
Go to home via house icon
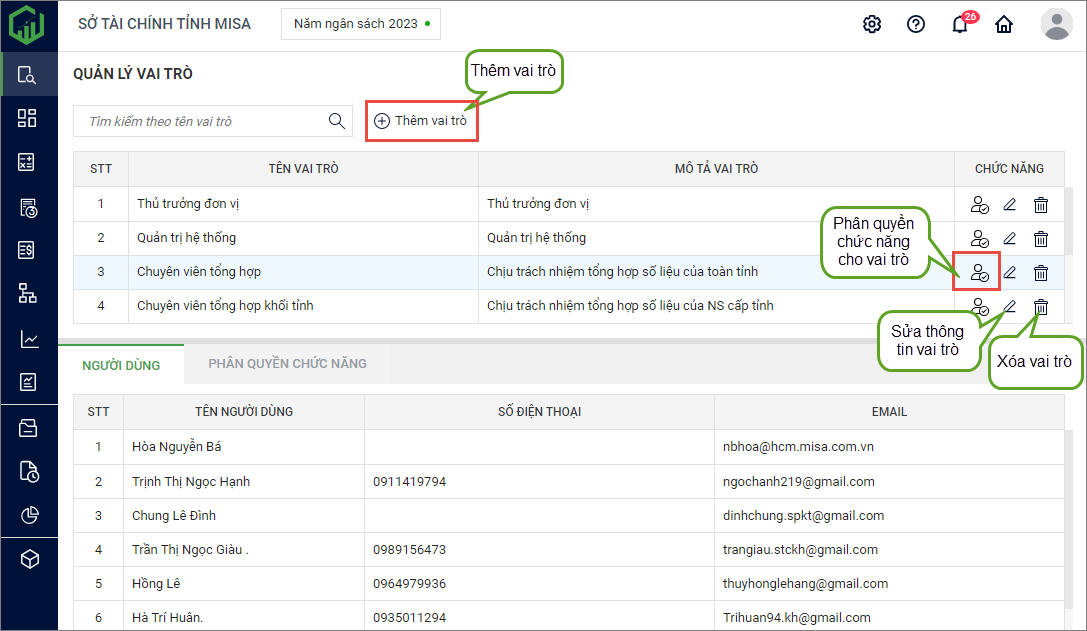coord(1003,24)
